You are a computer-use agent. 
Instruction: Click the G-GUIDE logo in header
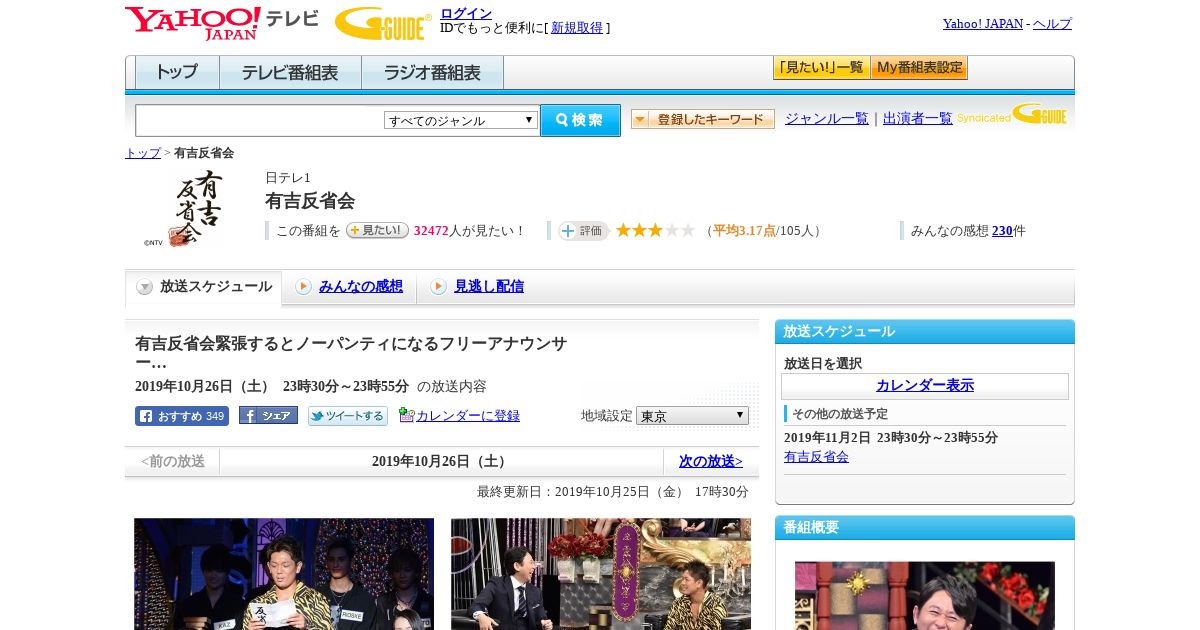(x=383, y=23)
